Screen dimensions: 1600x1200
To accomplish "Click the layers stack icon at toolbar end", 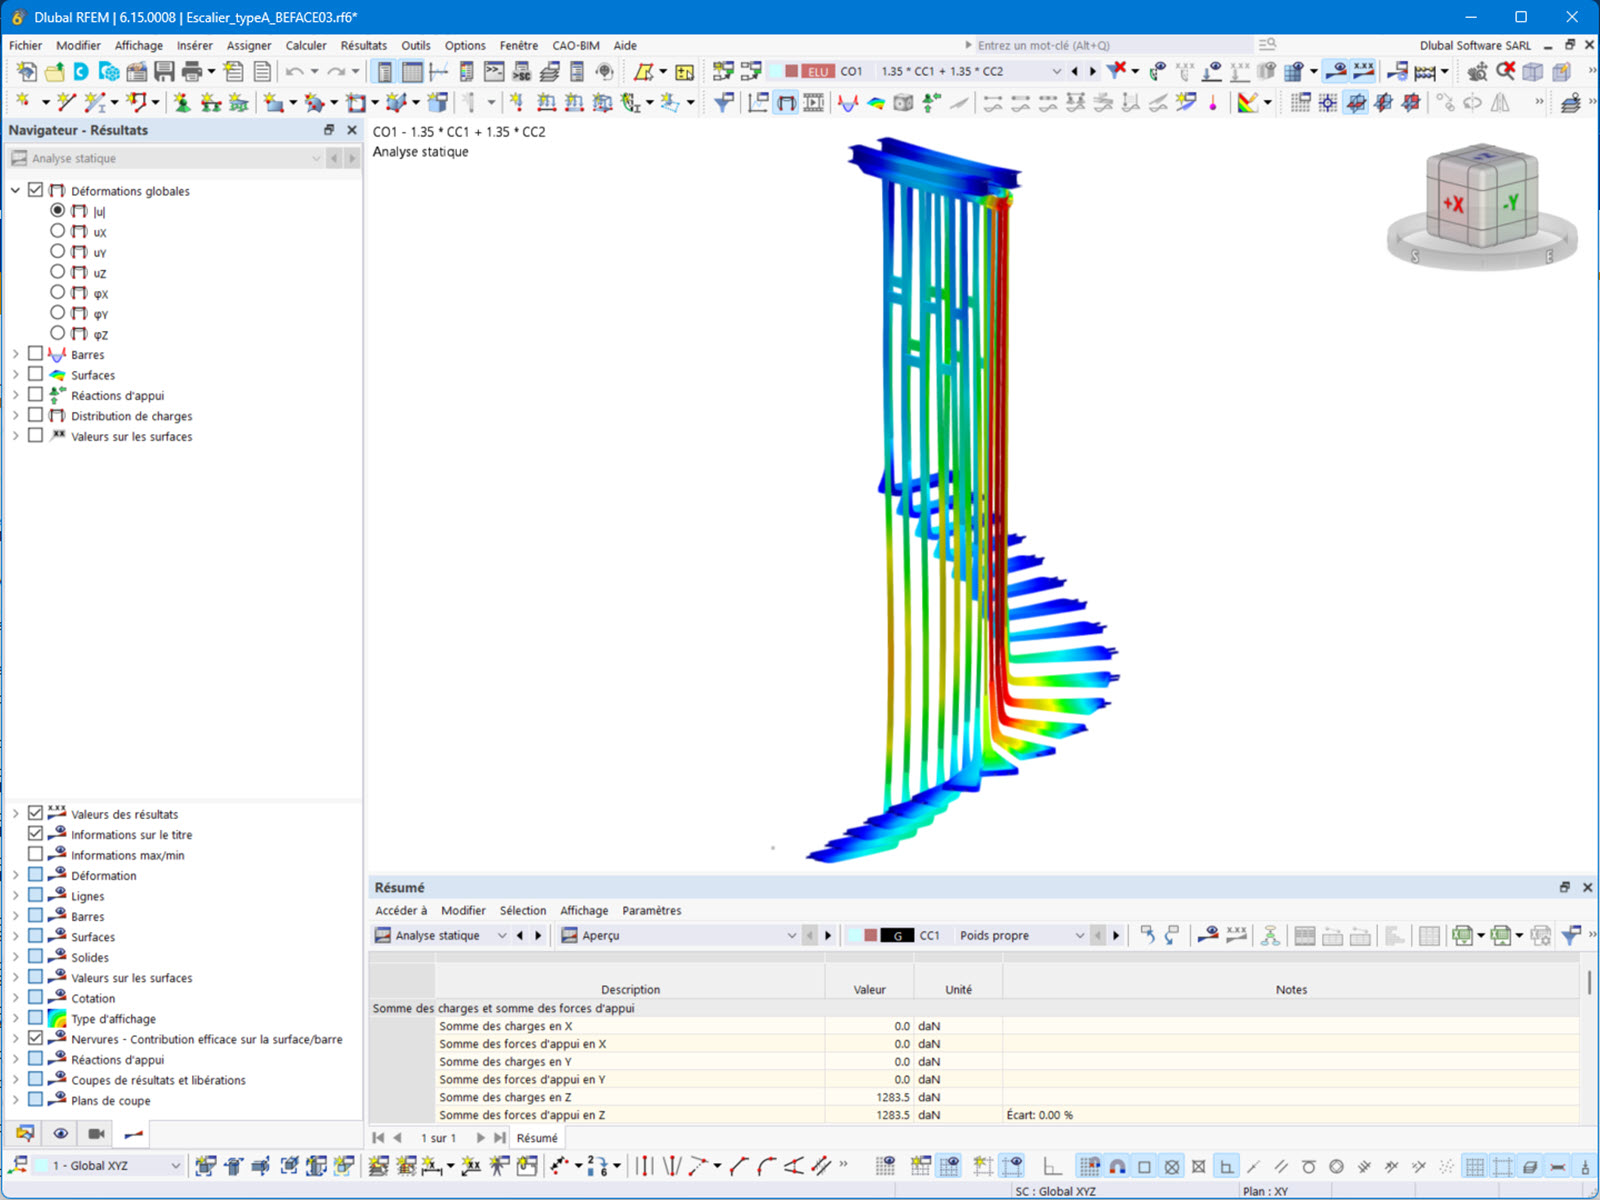I will pos(1571,102).
